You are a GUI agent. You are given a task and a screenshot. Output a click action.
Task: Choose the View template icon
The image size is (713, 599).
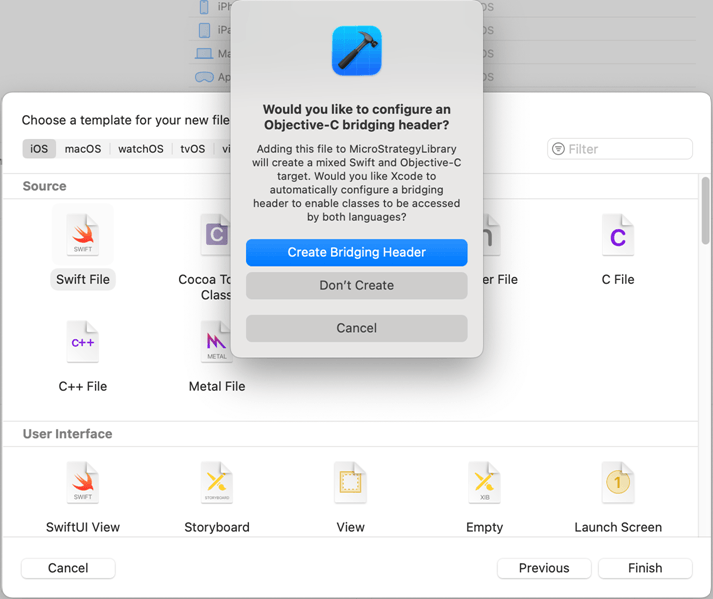(350, 483)
